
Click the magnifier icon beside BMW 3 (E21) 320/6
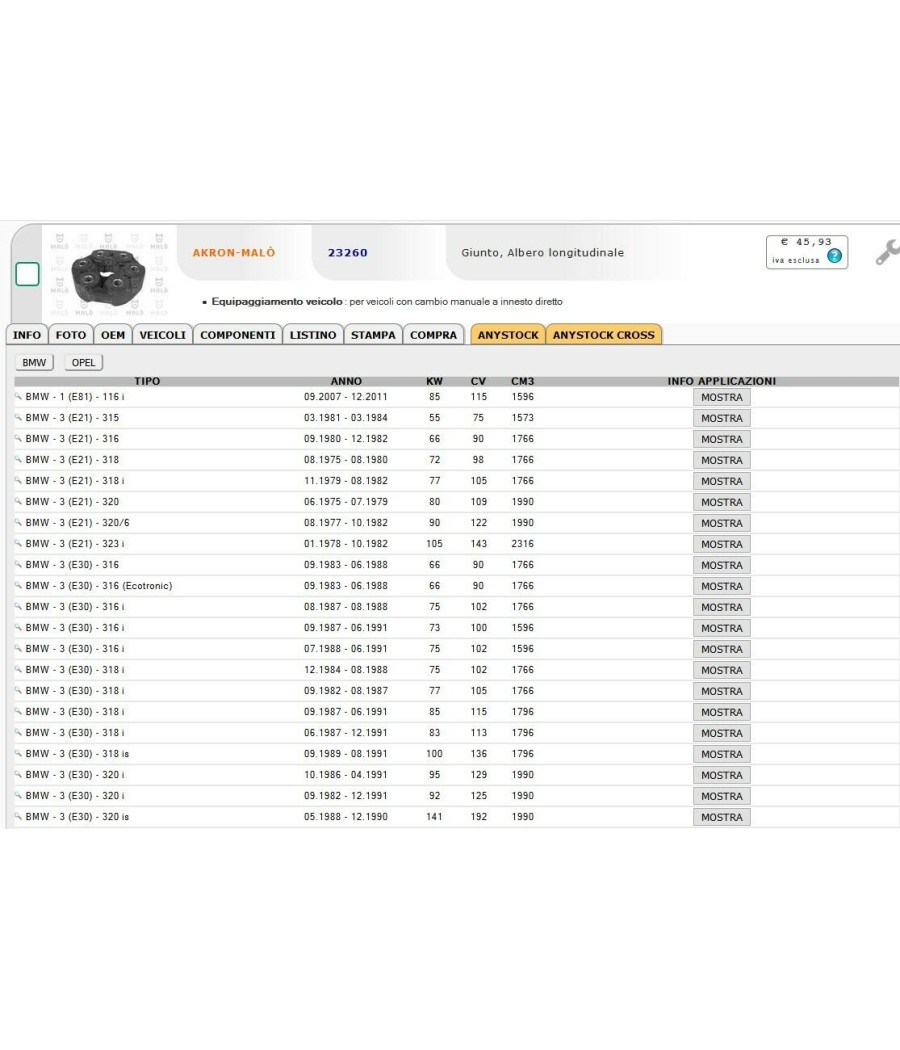click(x=18, y=522)
